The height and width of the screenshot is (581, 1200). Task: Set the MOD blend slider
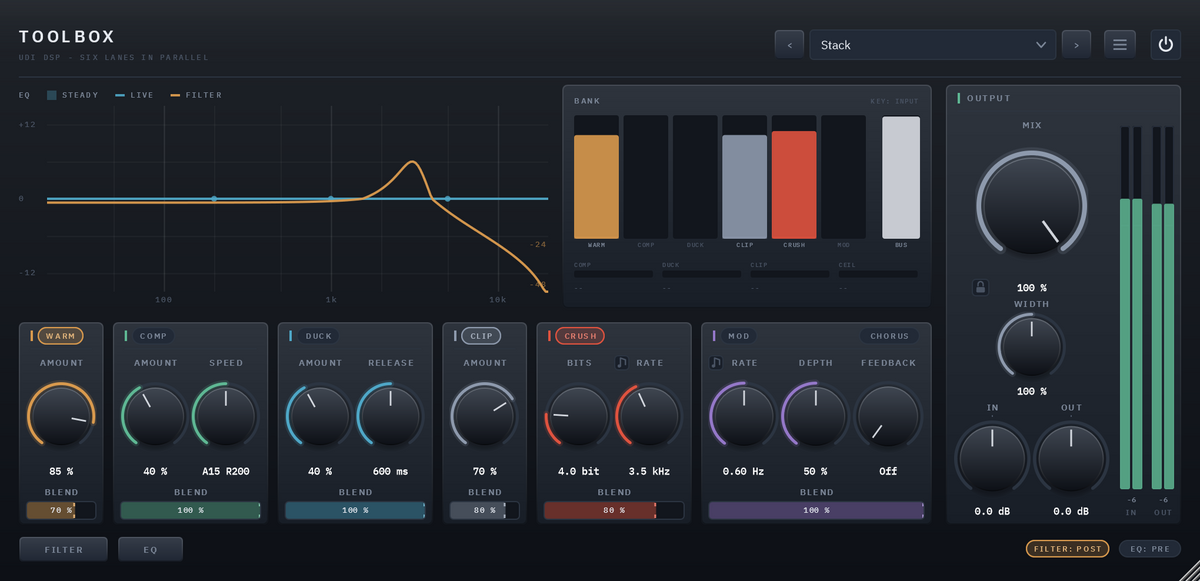(816, 510)
